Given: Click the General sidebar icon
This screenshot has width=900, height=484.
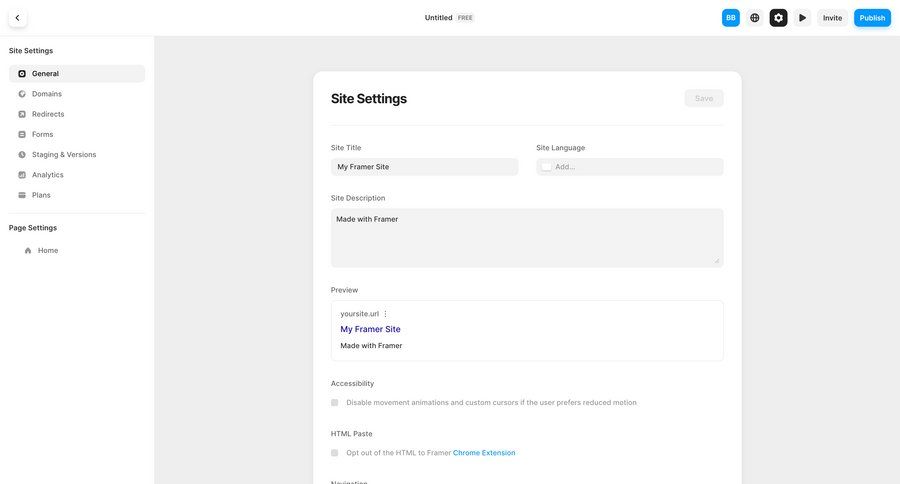Looking at the screenshot, I should click(x=22, y=73).
